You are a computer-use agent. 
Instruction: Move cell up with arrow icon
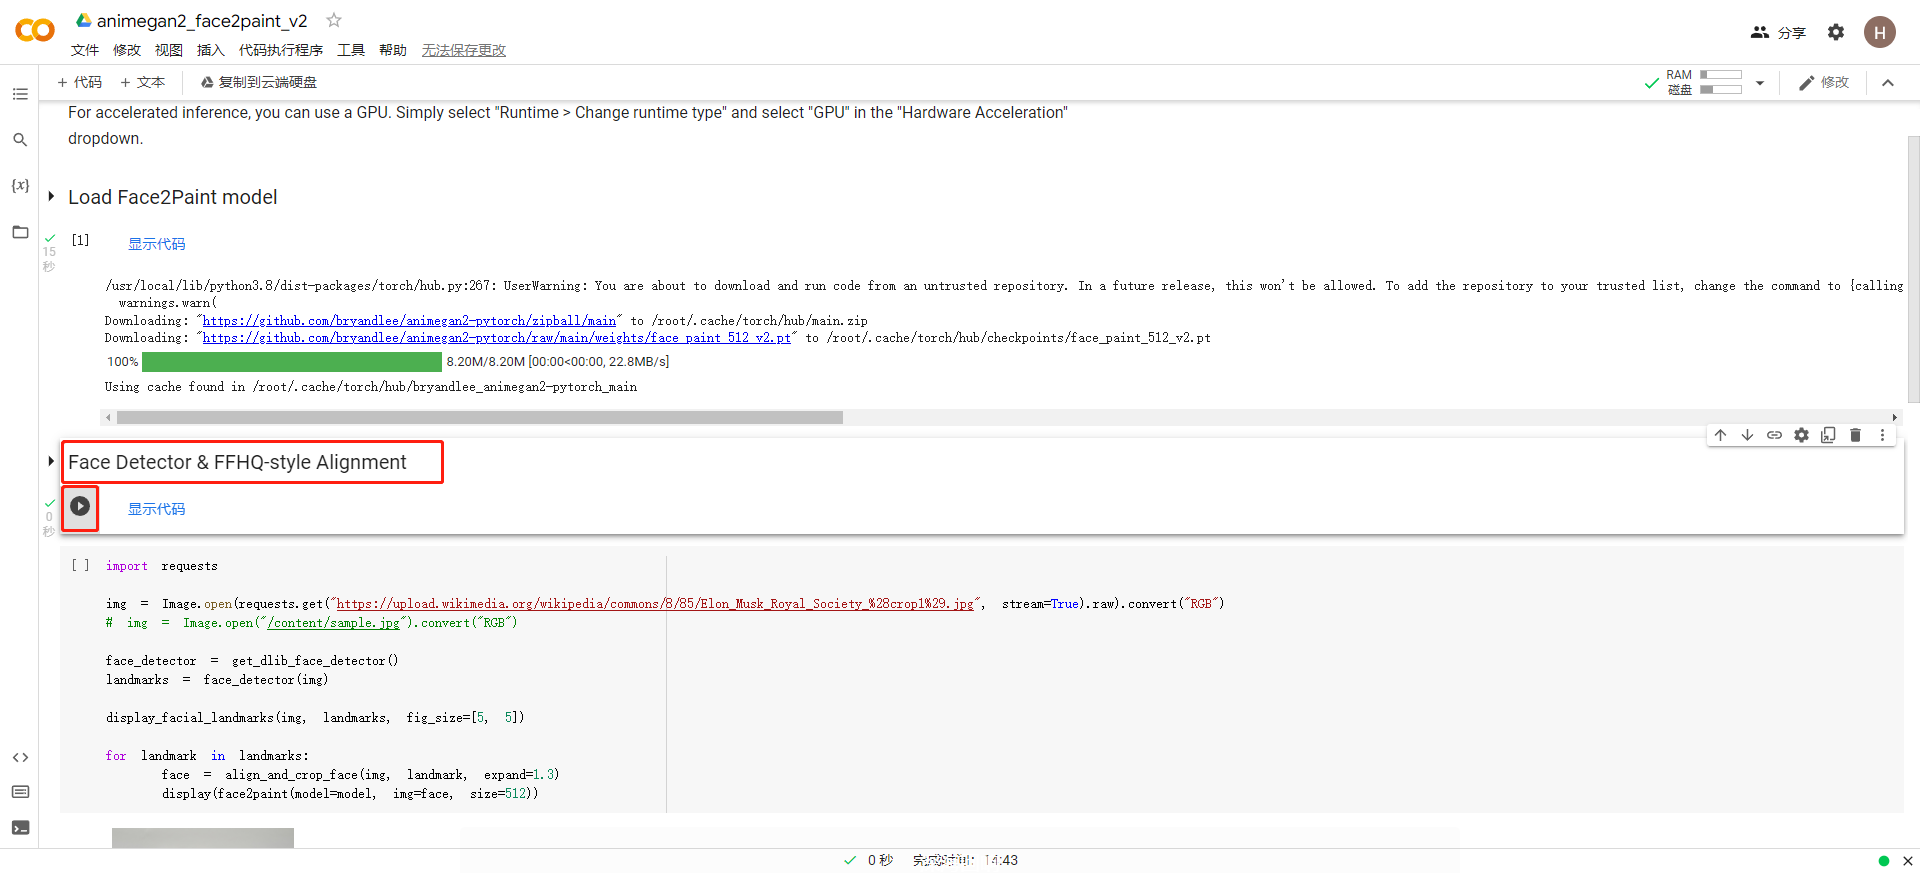(x=1720, y=435)
